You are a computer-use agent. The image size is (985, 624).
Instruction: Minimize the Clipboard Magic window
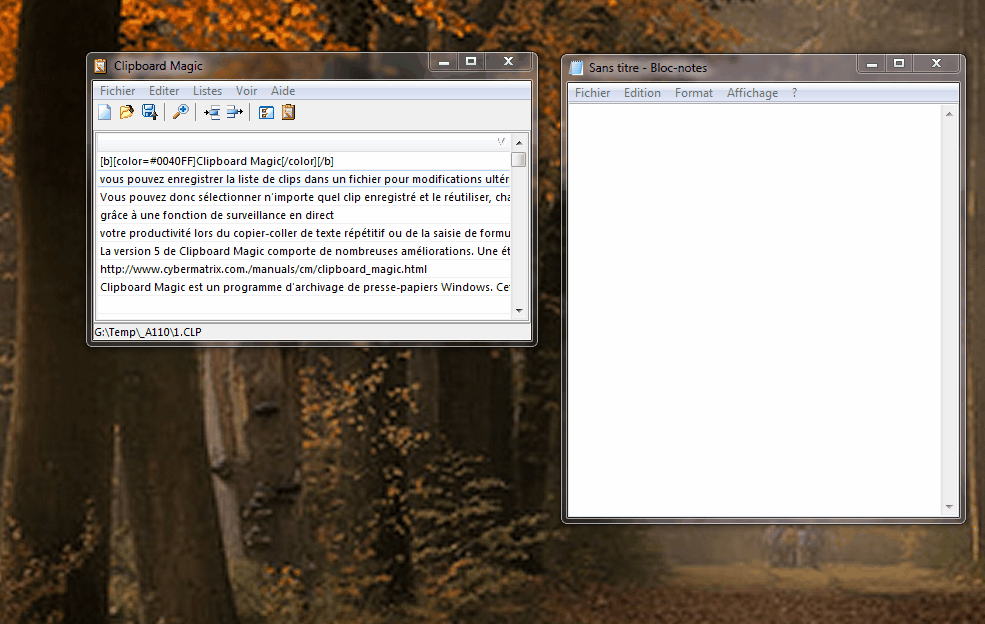444,62
